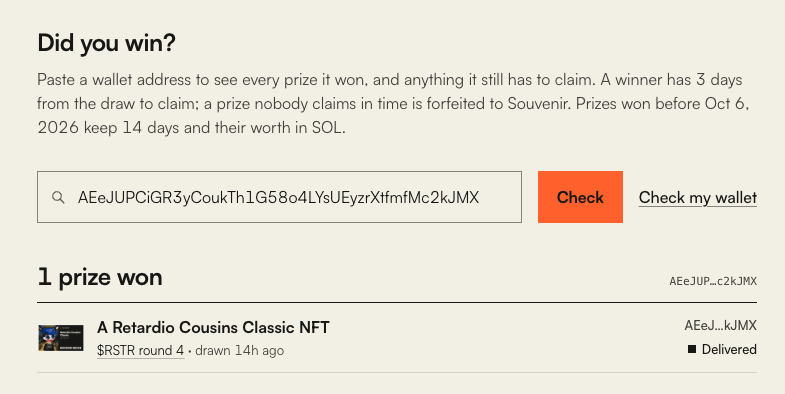
Task: Open the $RSTR round 4 link
Action: coord(141,350)
